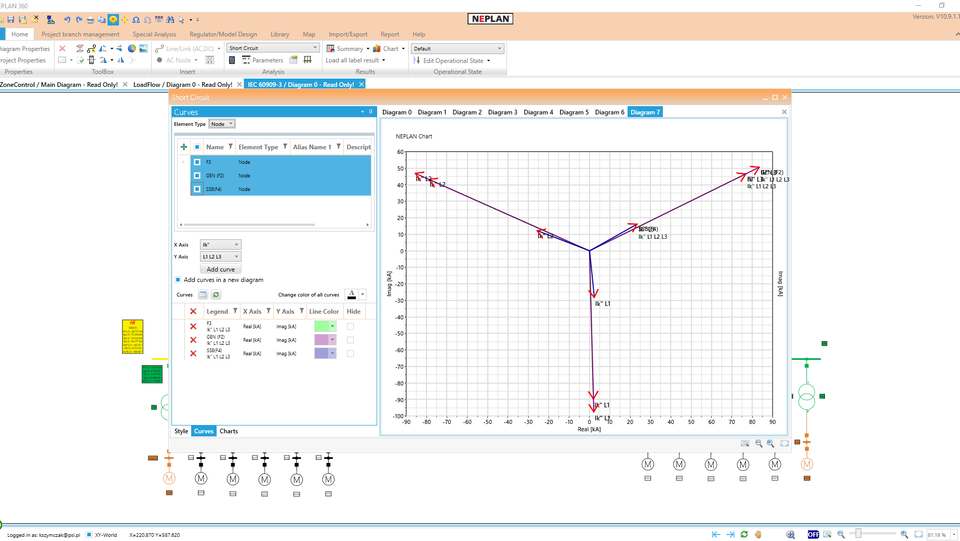
Task: Click the jump-to-first arrow in status bar
Action: 716,534
